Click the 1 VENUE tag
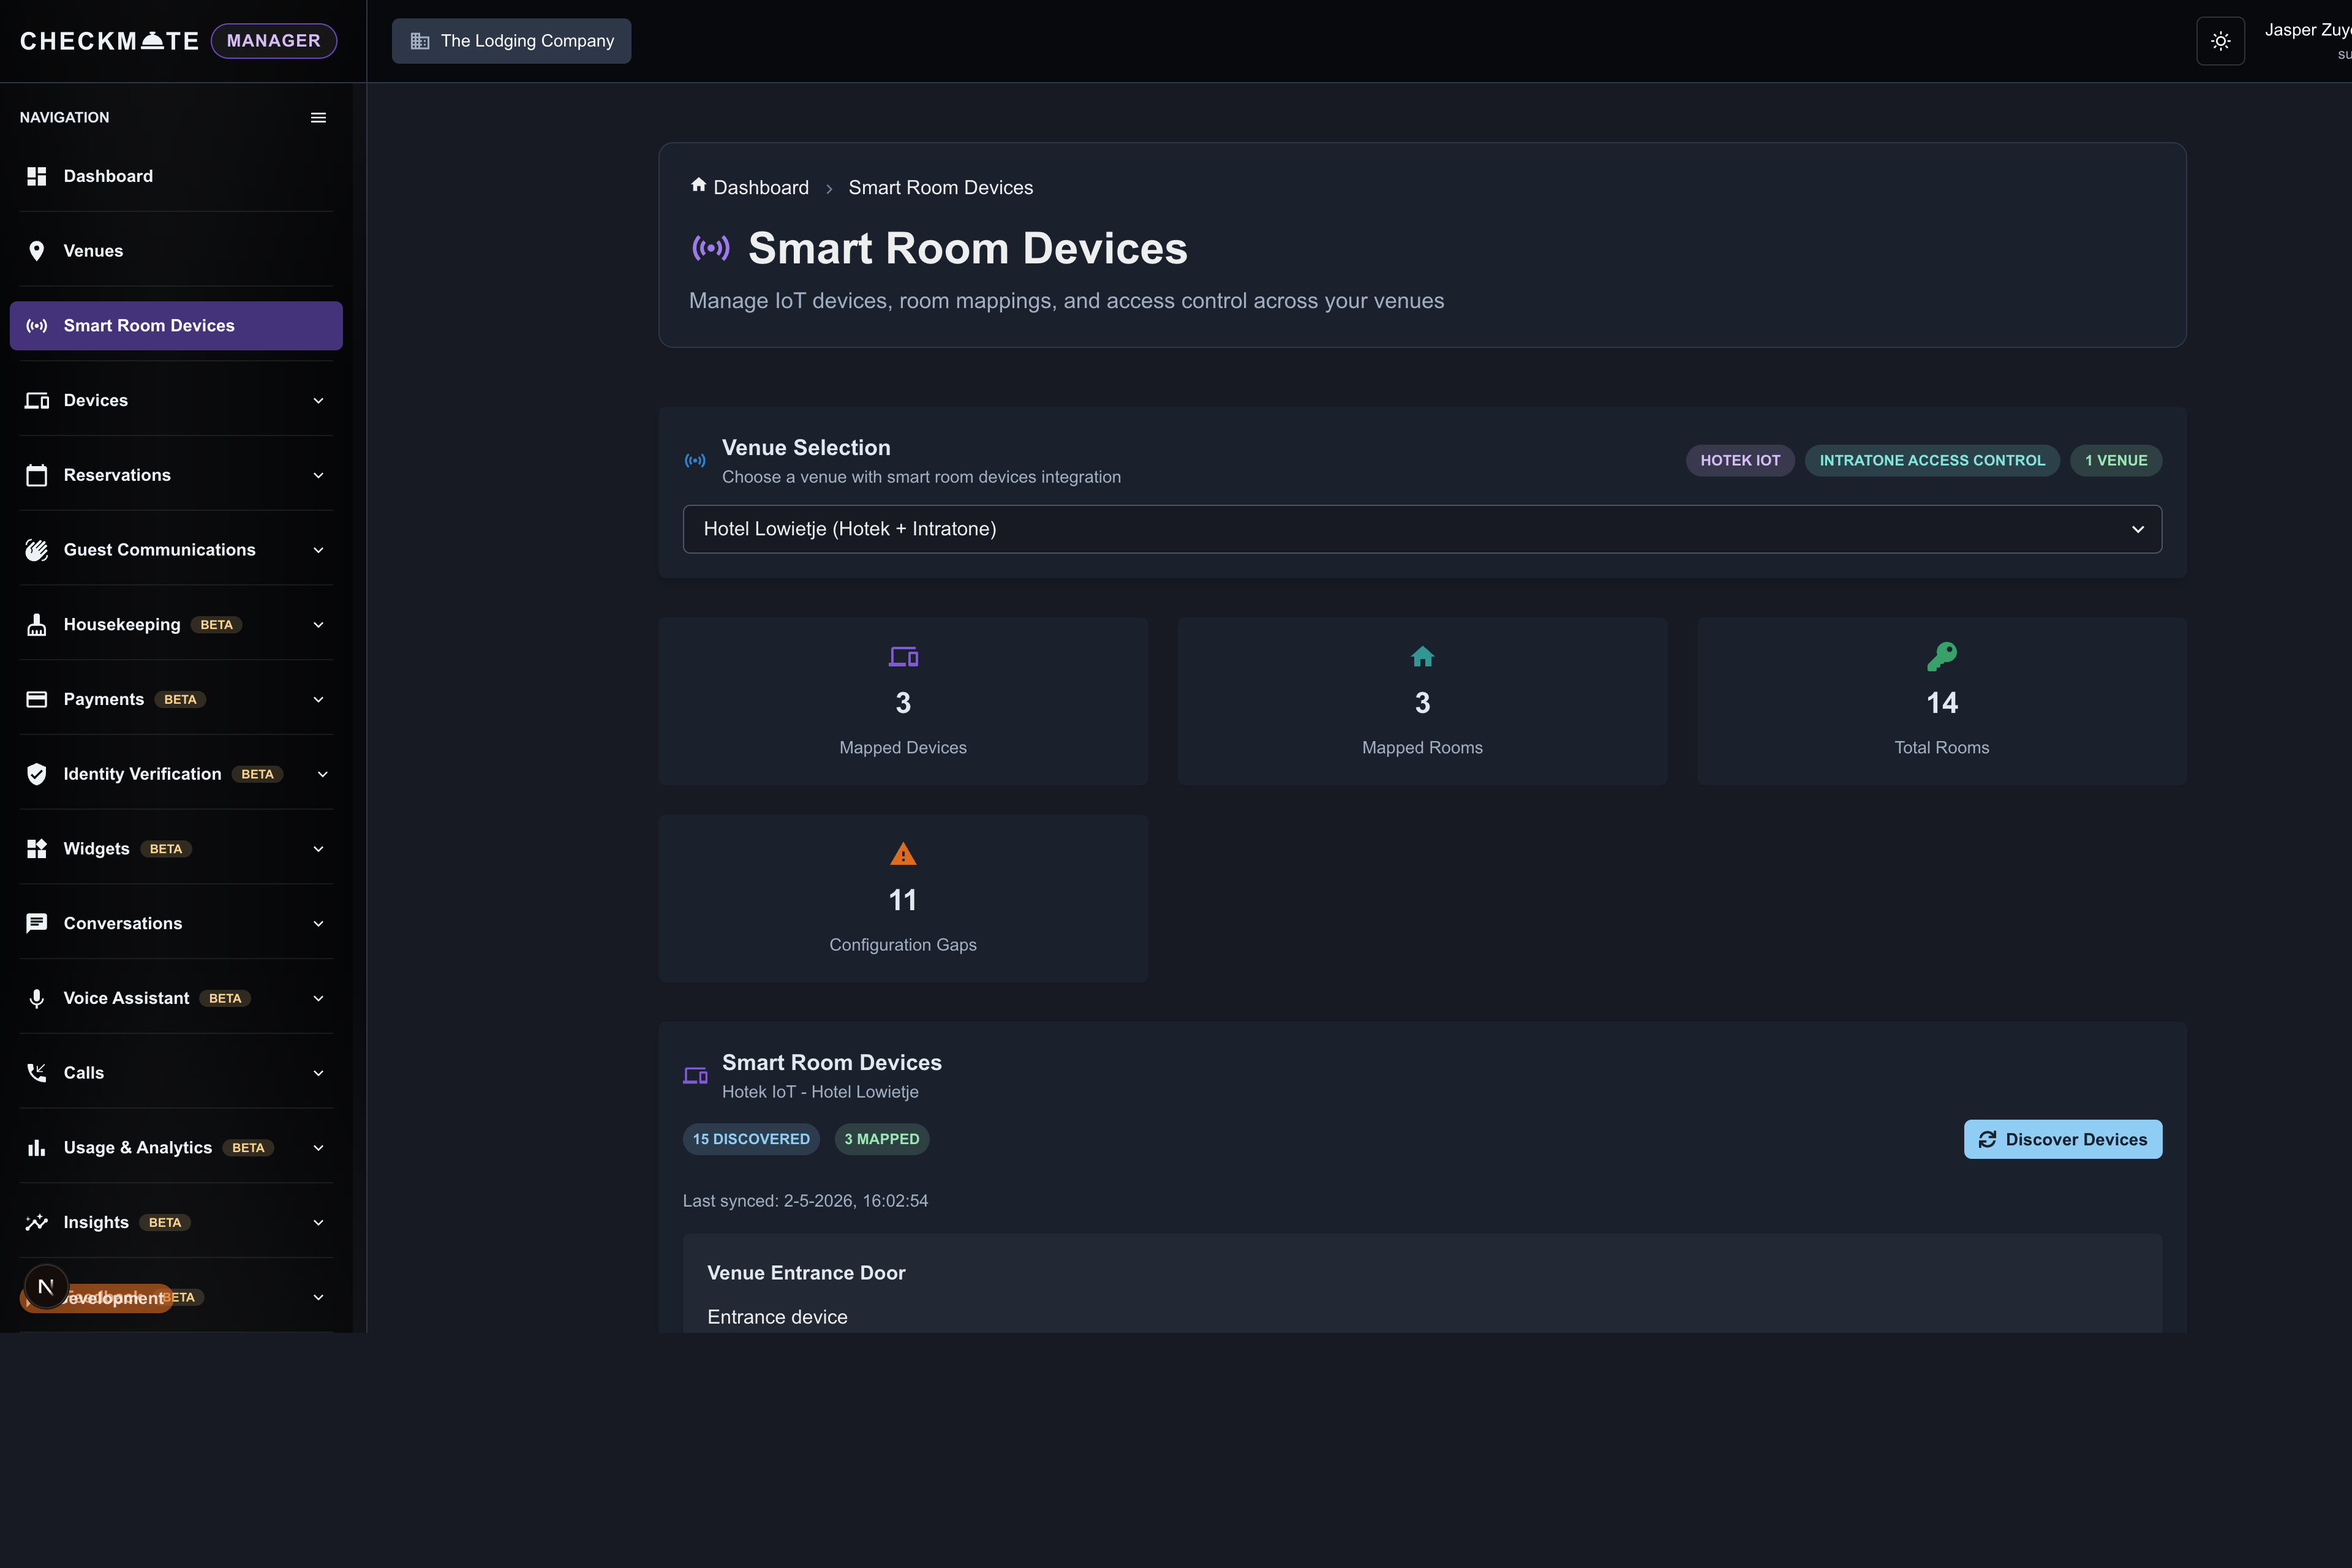The width and height of the screenshot is (2352, 1568). click(2116, 461)
